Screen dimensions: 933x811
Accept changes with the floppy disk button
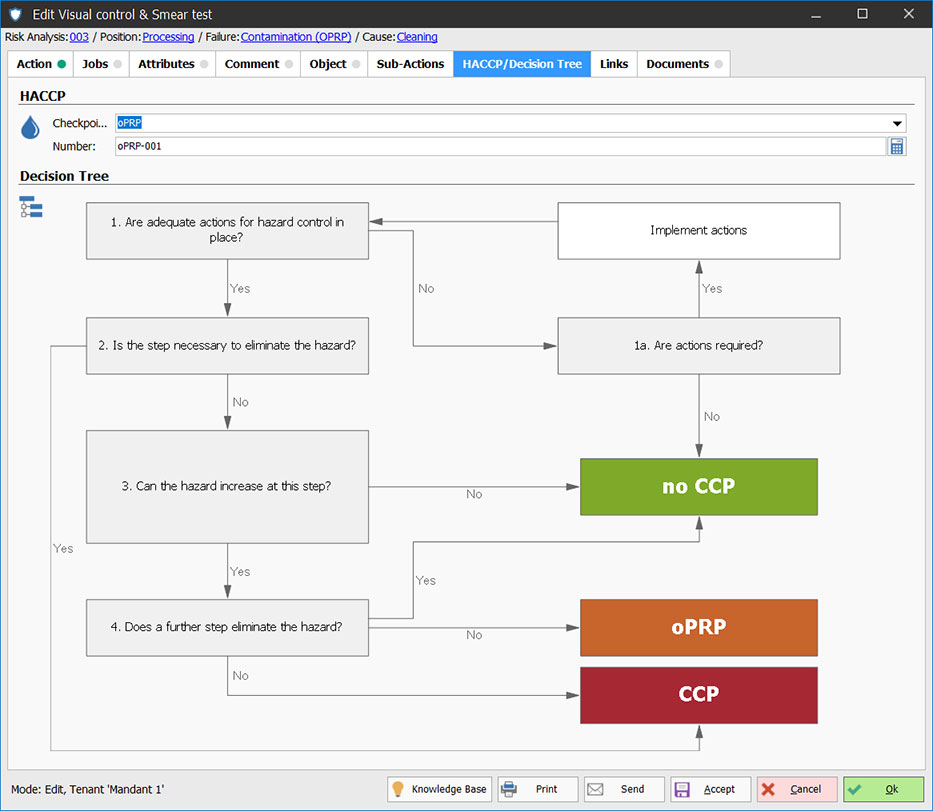click(710, 789)
